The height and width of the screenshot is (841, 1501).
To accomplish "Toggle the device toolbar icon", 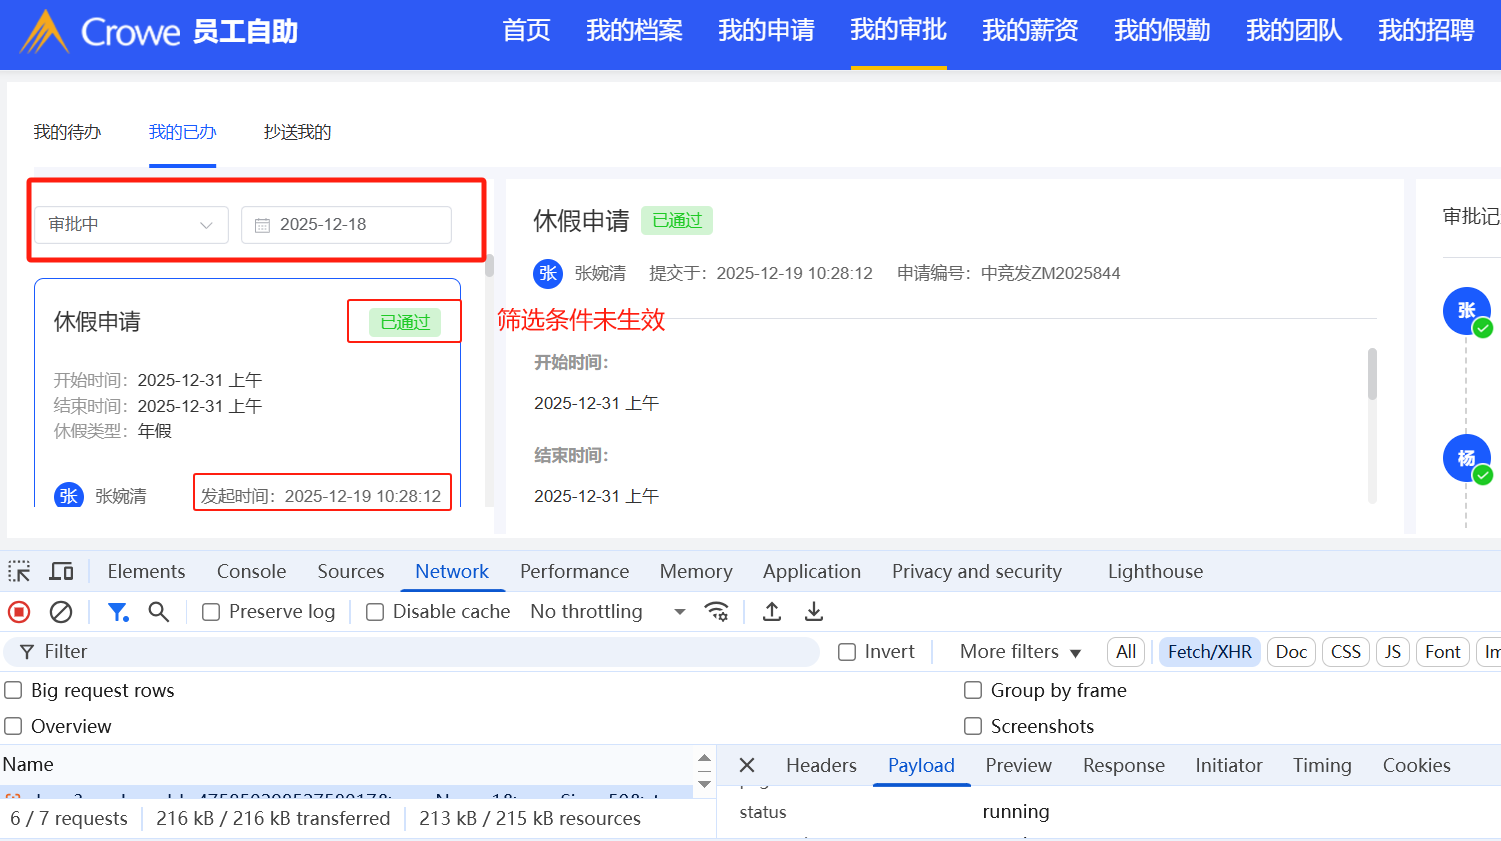I will 62,572.
